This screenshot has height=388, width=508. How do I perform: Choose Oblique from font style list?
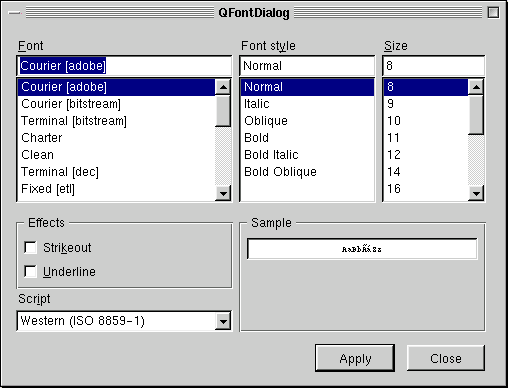[x=307, y=121]
